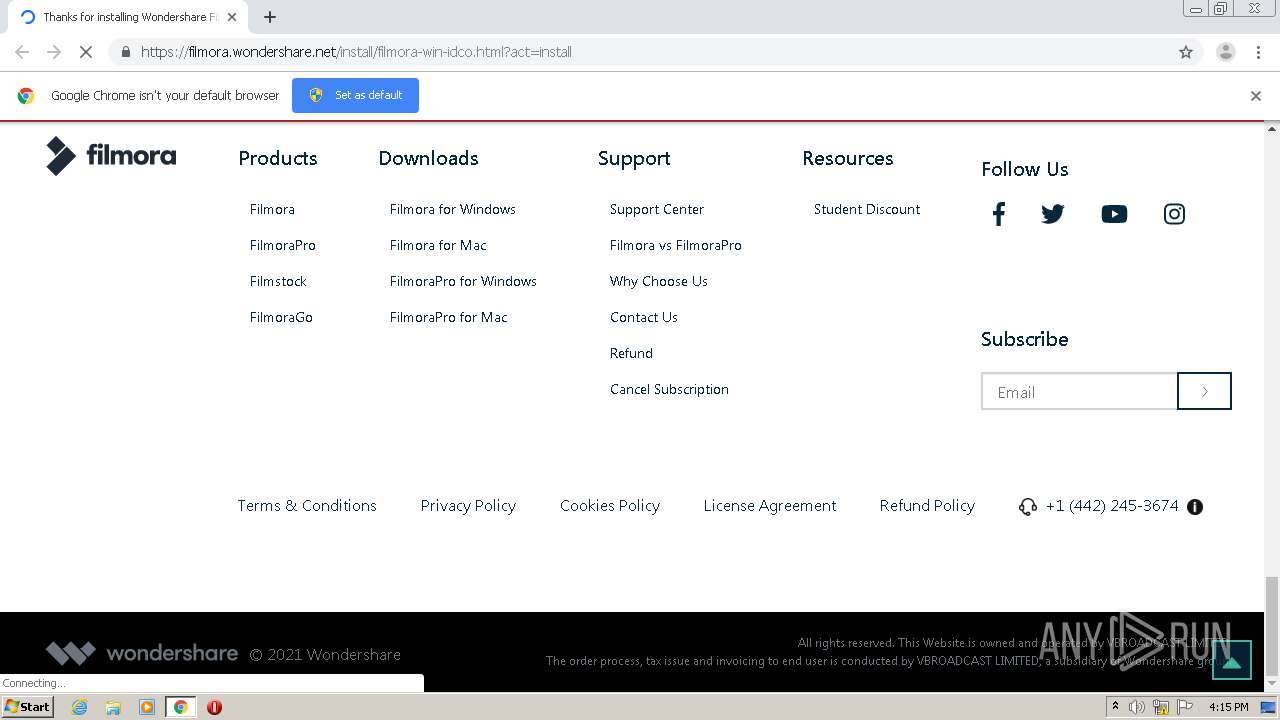The width and height of the screenshot is (1280, 720).
Task: Open the Contact Us page
Action: [x=644, y=317]
